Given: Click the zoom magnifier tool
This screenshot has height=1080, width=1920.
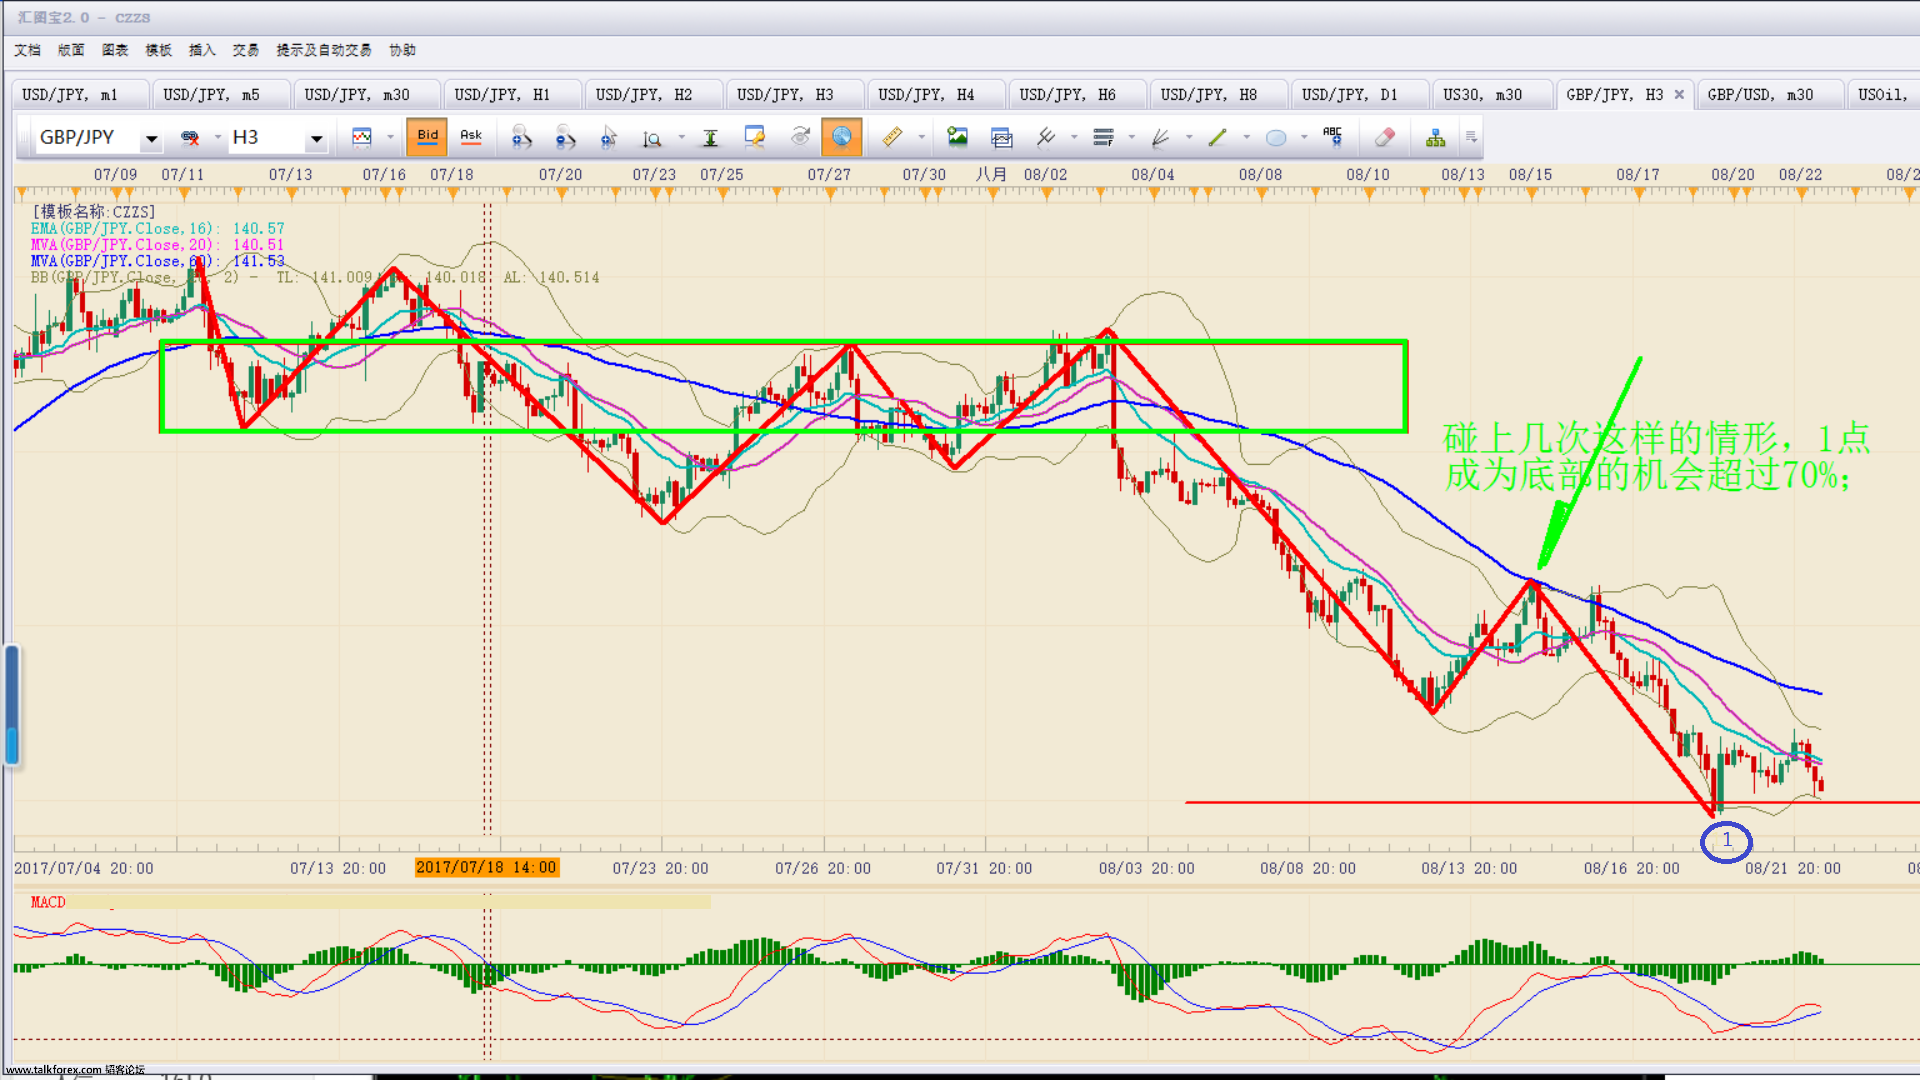Looking at the screenshot, I should point(652,138).
